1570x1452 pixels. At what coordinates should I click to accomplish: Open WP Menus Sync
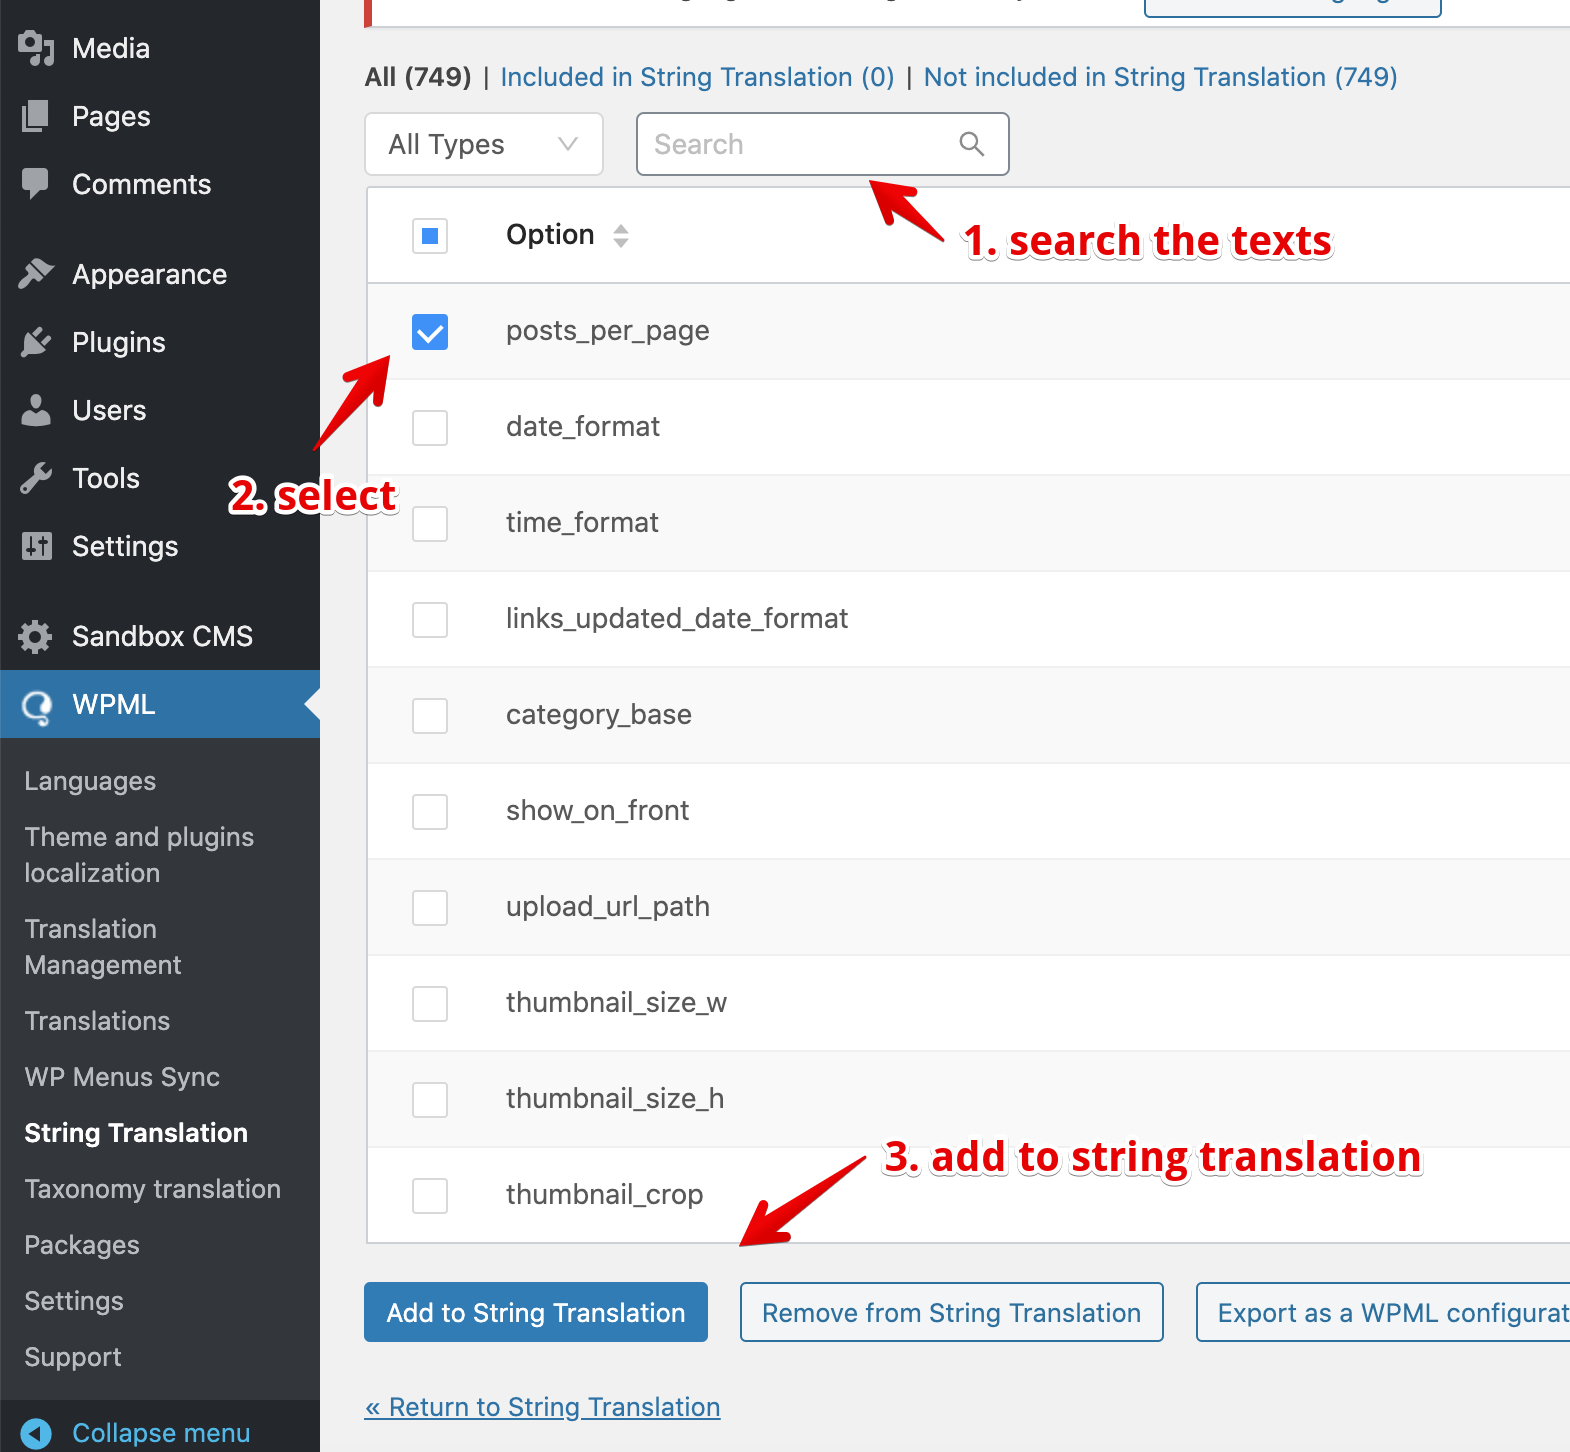click(122, 1077)
